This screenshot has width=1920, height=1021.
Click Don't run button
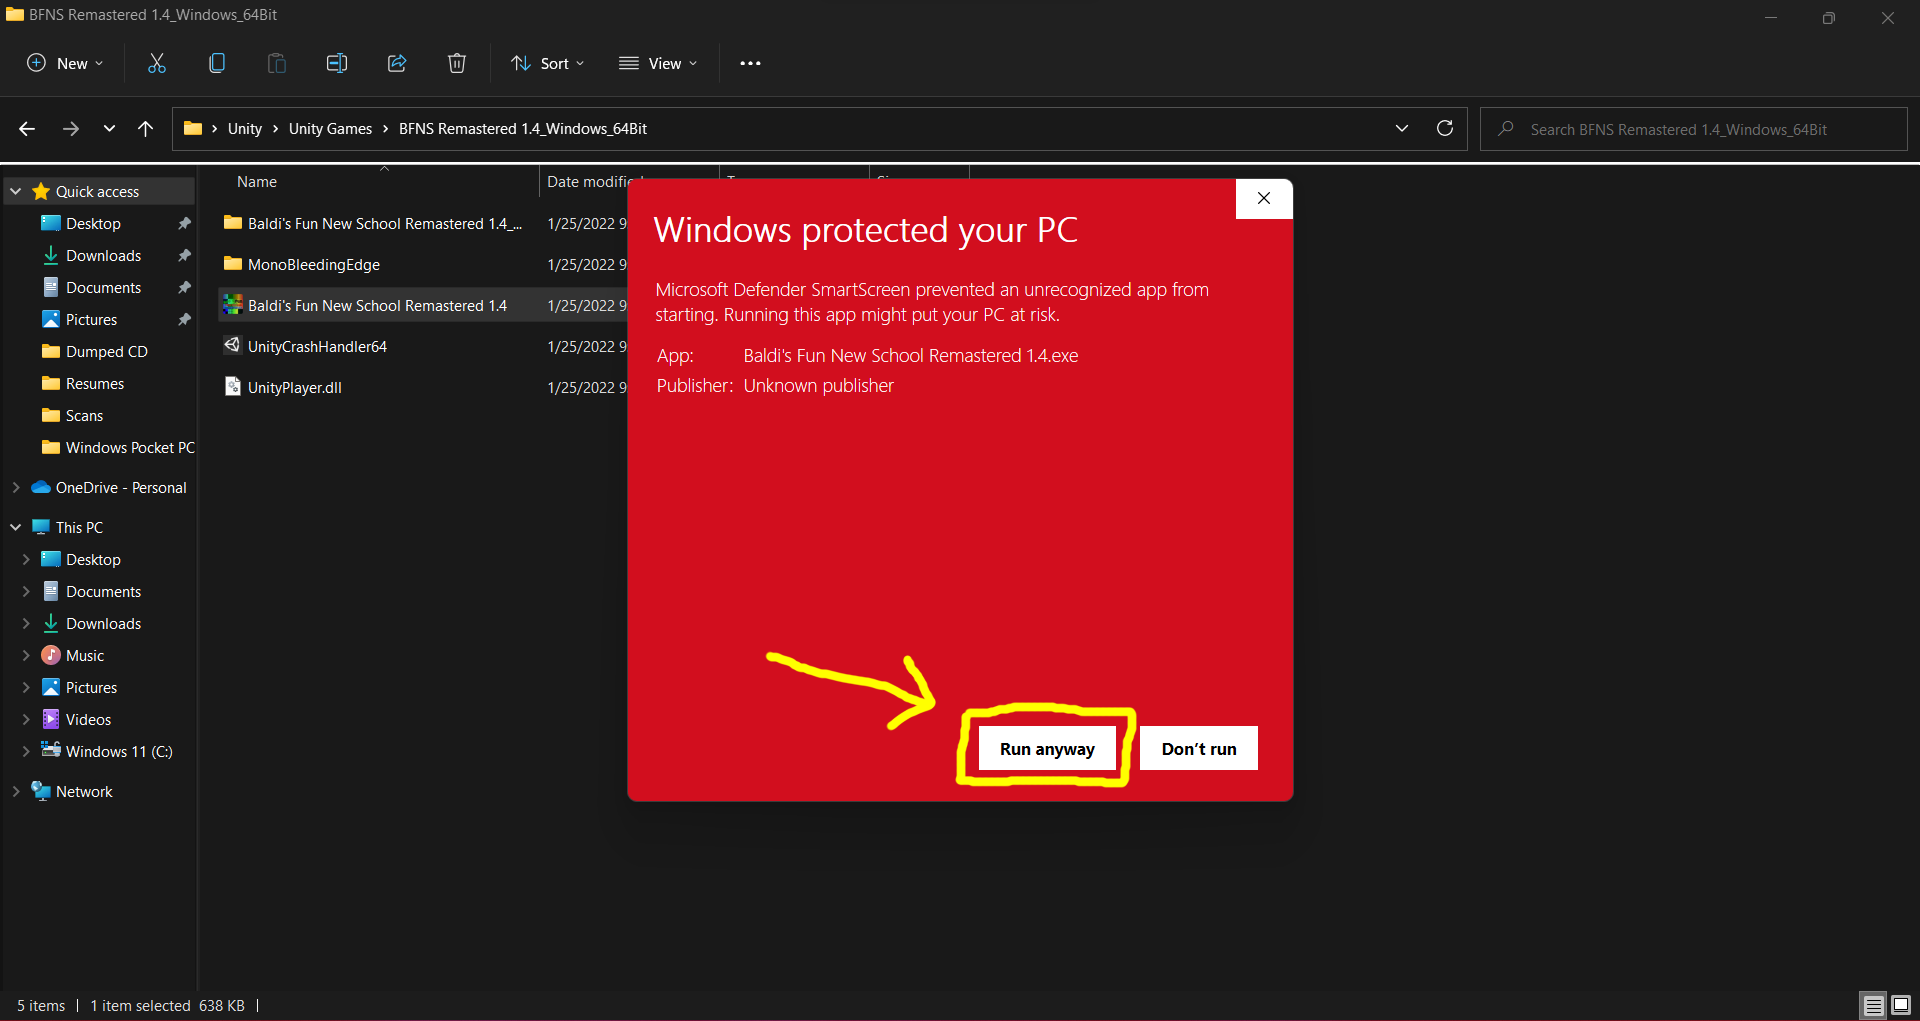pyautogui.click(x=1199, y=749)
